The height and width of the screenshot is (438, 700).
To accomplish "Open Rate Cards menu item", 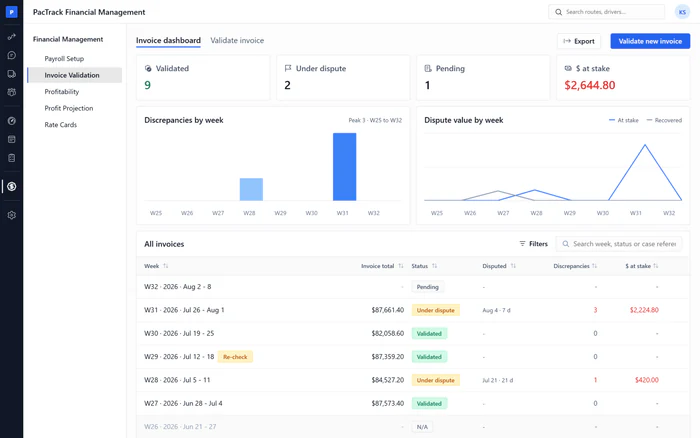I will point(60,125).
